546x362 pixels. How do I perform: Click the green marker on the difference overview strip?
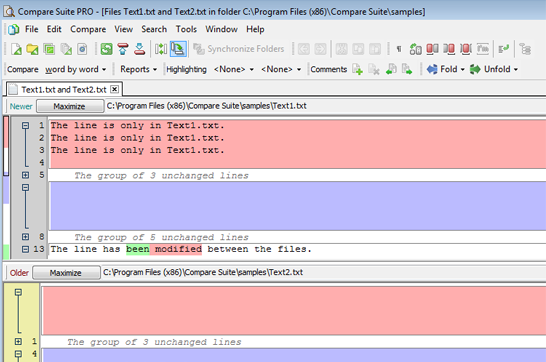tap(6, 252)
